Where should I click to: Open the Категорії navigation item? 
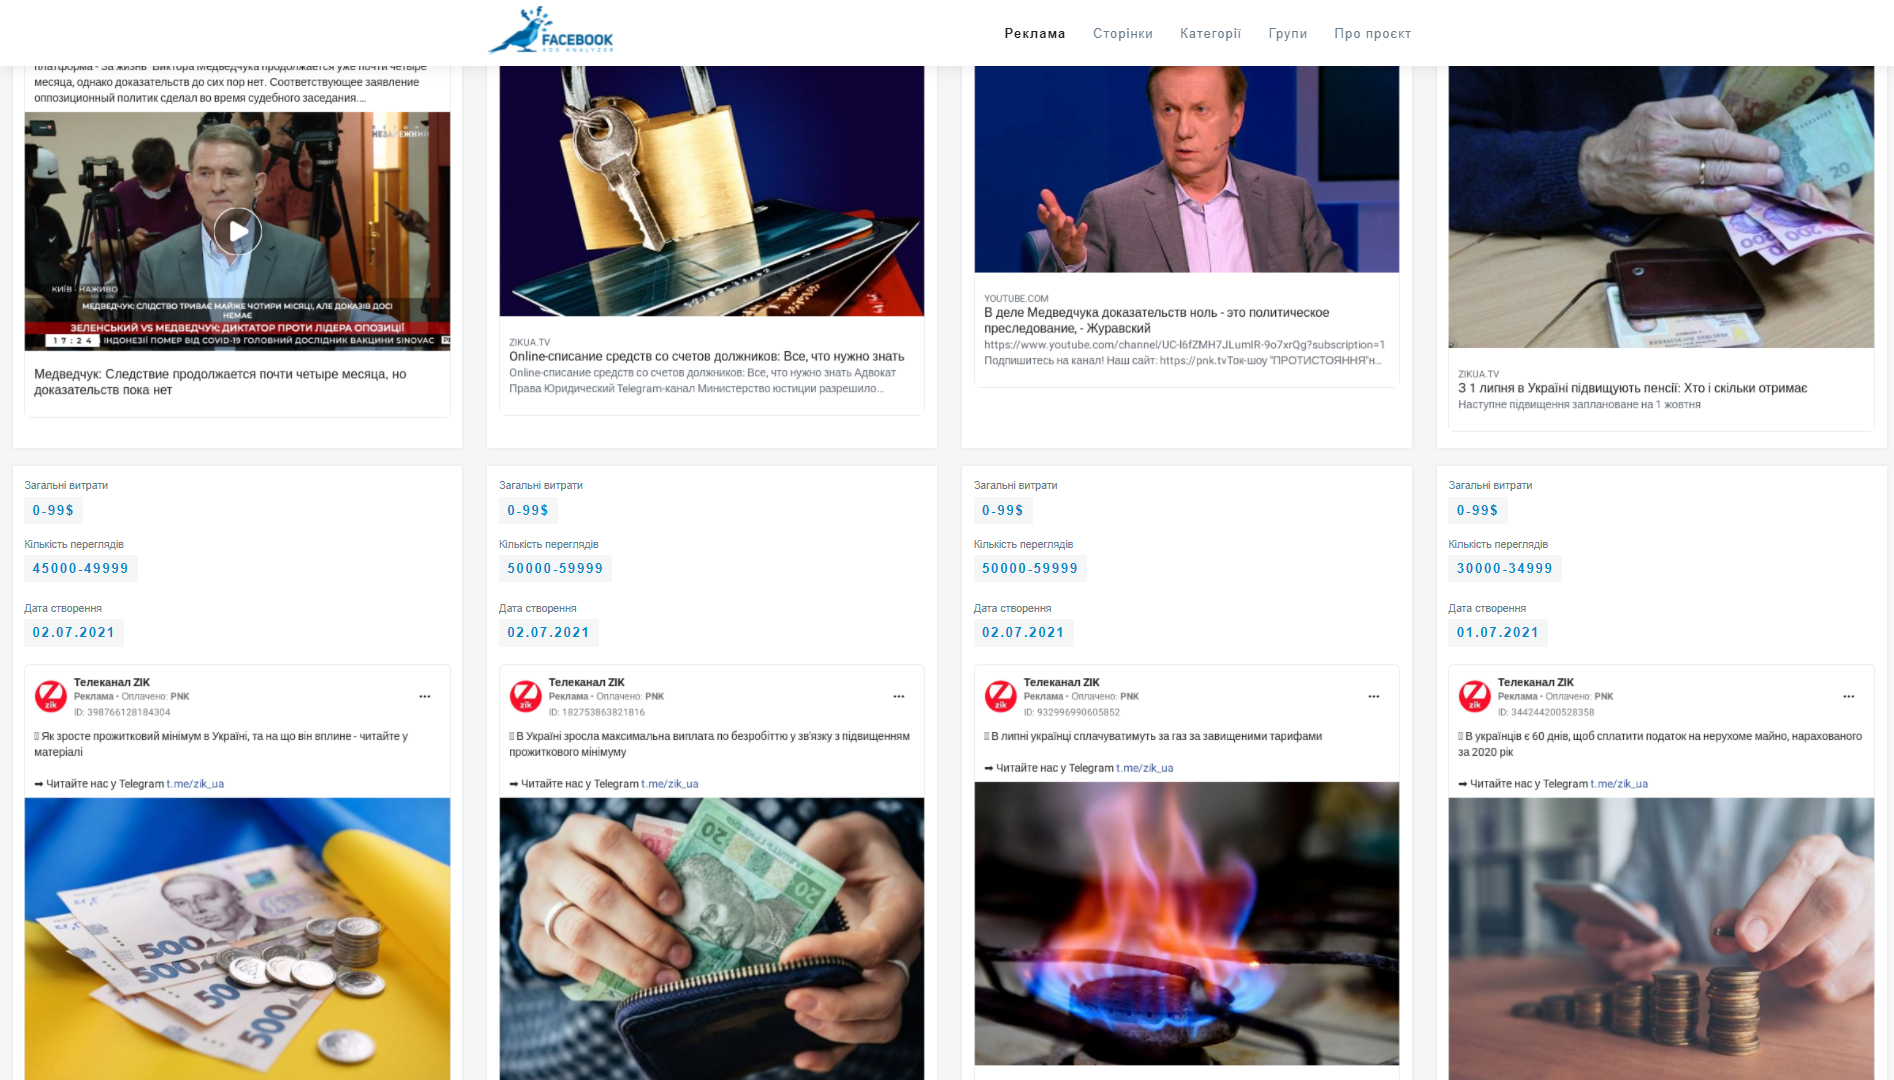(1210, 33)
